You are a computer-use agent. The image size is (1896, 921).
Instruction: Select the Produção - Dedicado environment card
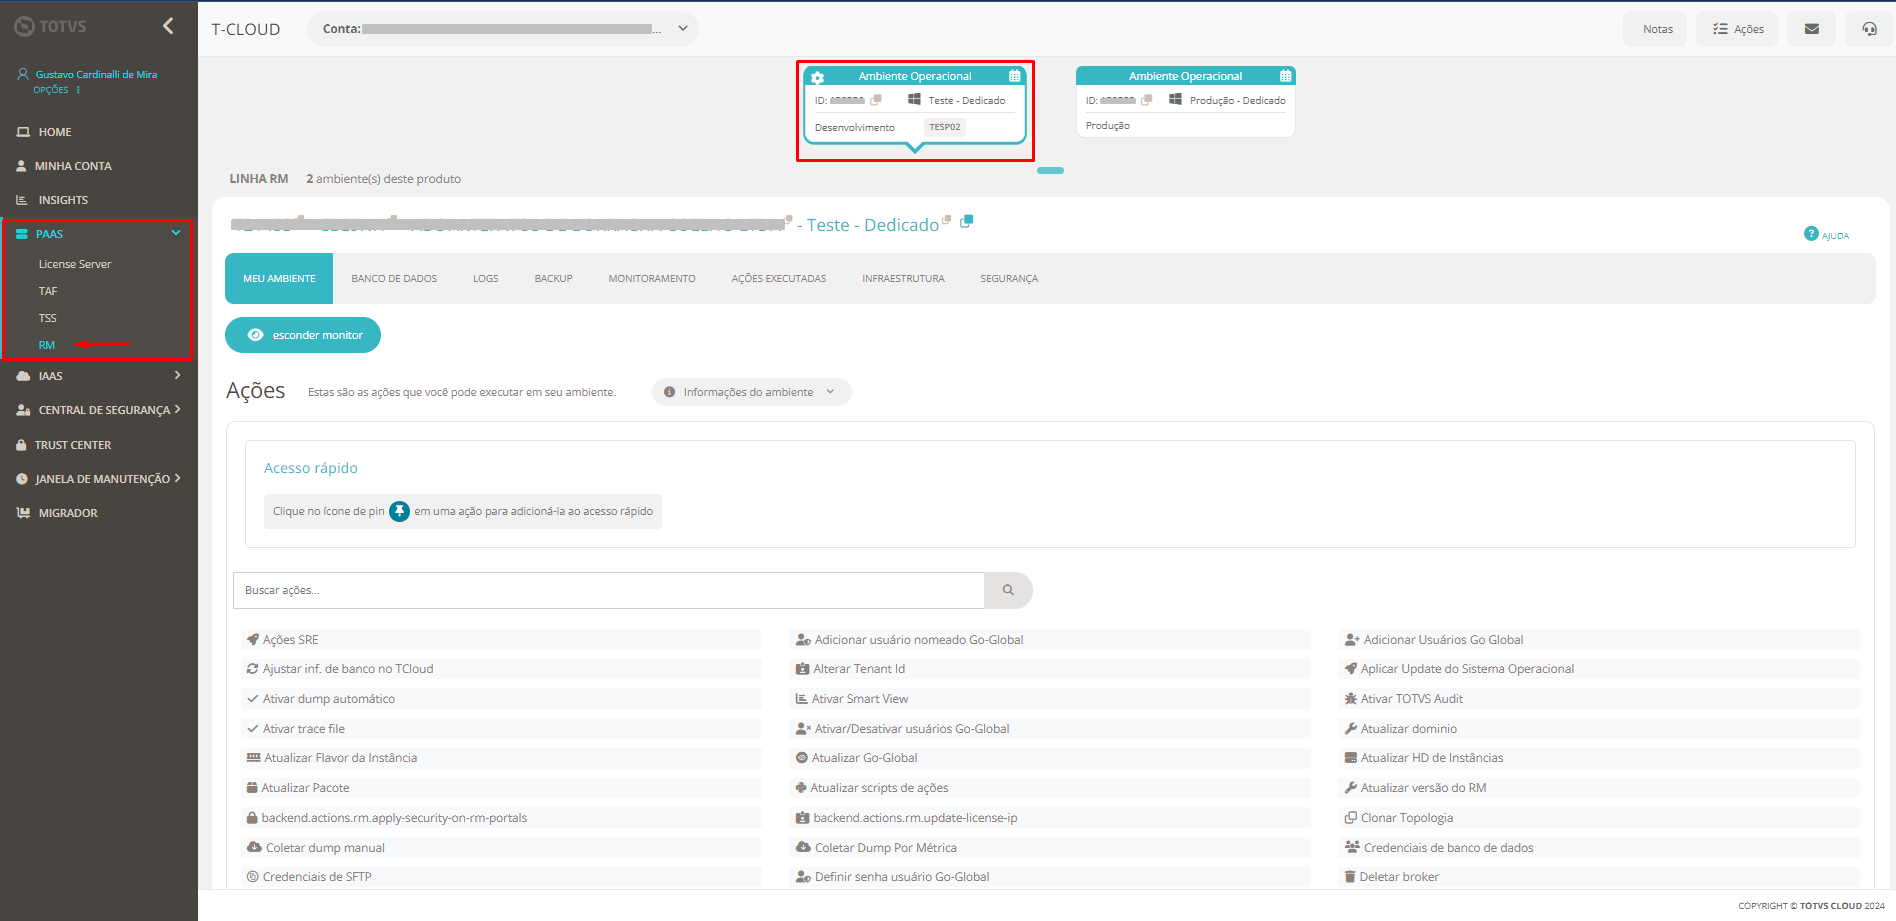point(1185,102)
